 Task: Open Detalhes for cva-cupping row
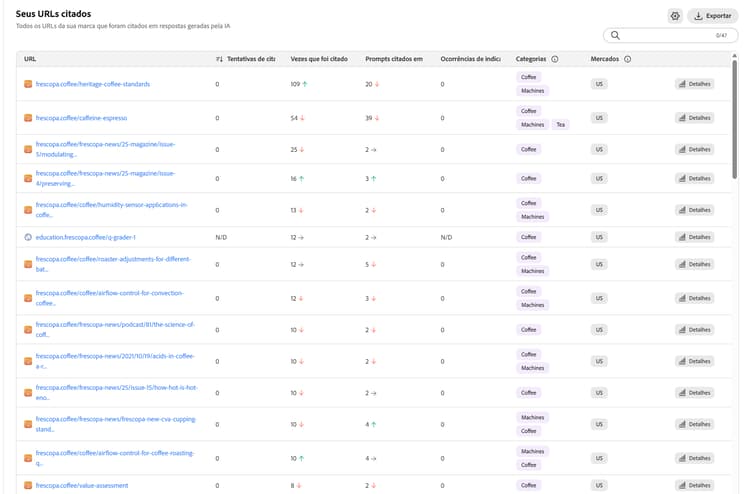(695, 425)
